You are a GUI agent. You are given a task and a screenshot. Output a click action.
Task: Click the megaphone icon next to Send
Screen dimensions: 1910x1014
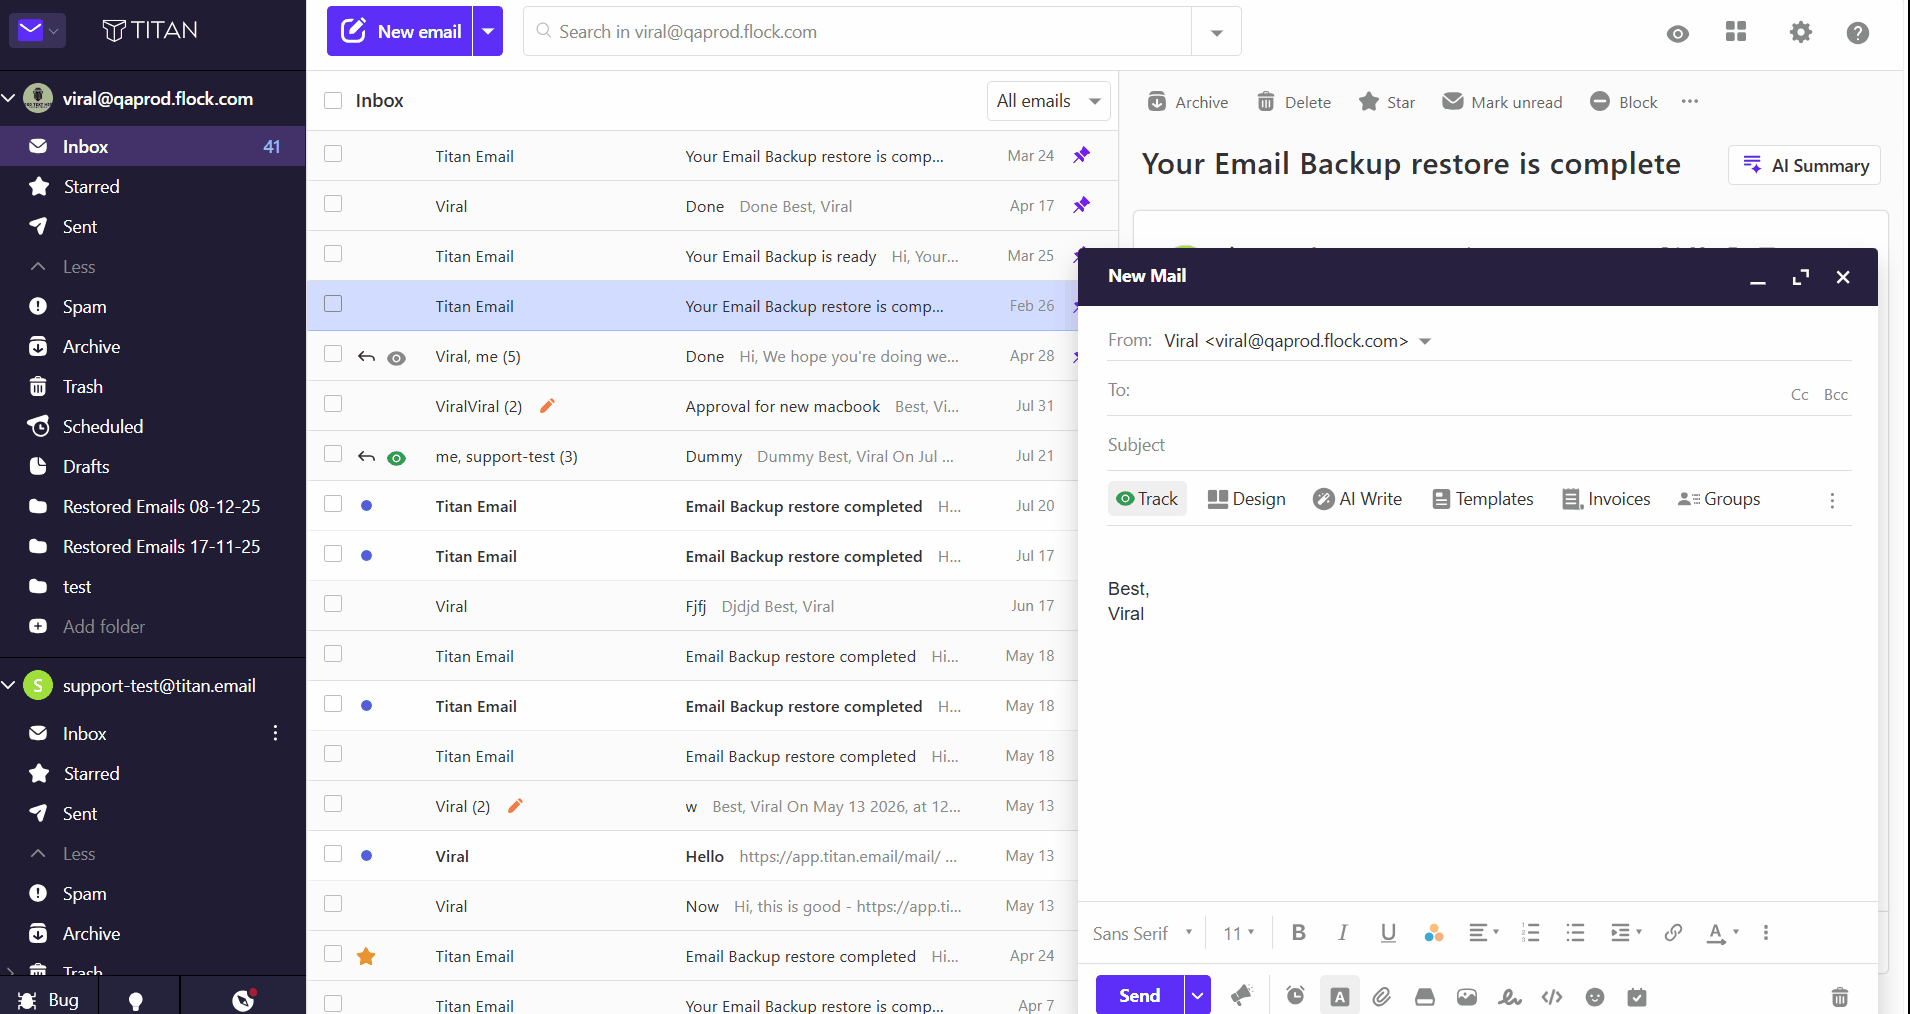tap(1242, 995)
